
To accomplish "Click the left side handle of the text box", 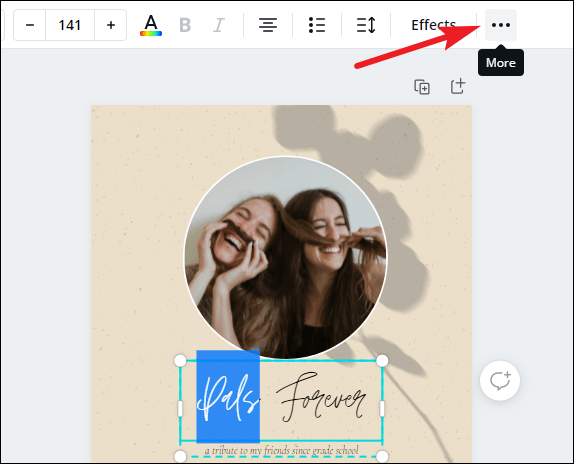I will [x=180, y=409].
